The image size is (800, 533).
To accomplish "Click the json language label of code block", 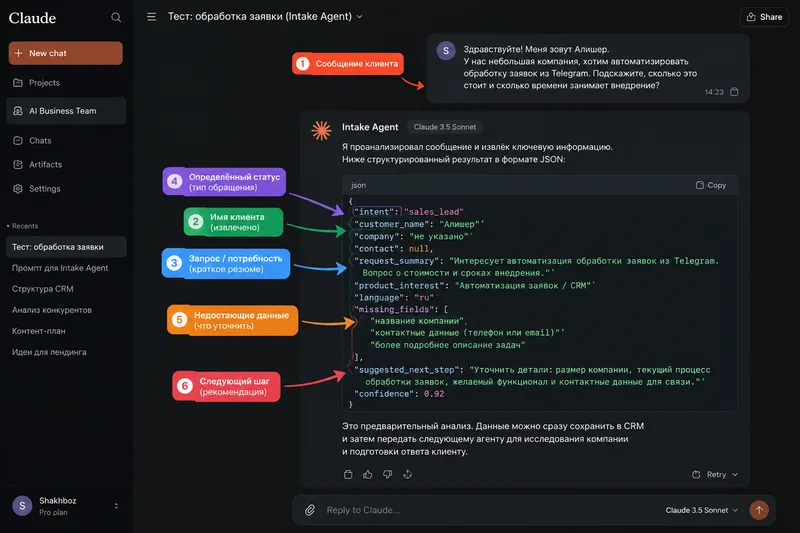I will pyautogui.click(x=358, y=185).
